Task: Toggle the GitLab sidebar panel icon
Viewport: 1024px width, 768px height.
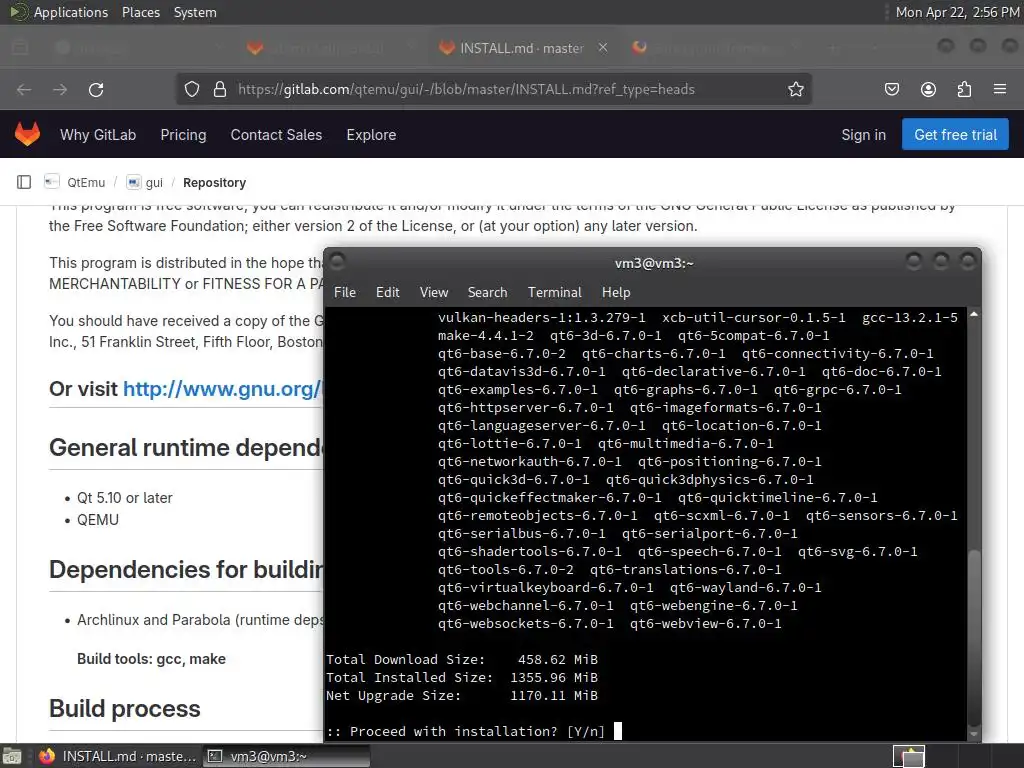Action: 24,182
